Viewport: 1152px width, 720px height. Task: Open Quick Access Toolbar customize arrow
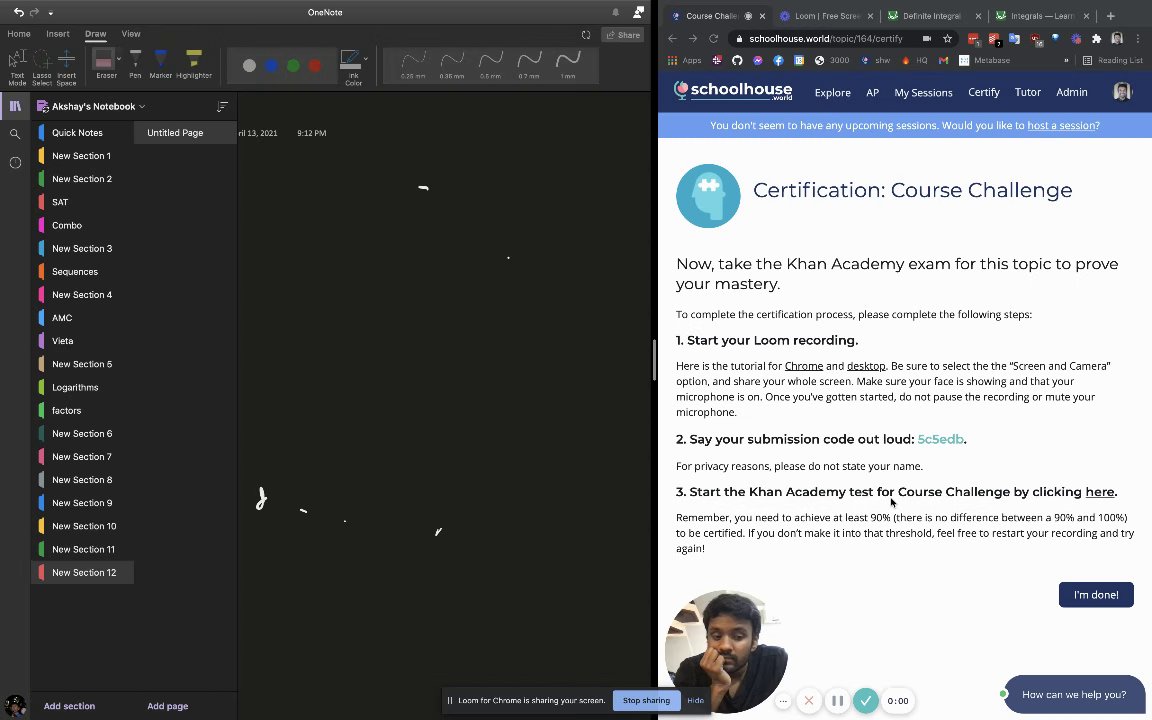[x=51, y=12]
